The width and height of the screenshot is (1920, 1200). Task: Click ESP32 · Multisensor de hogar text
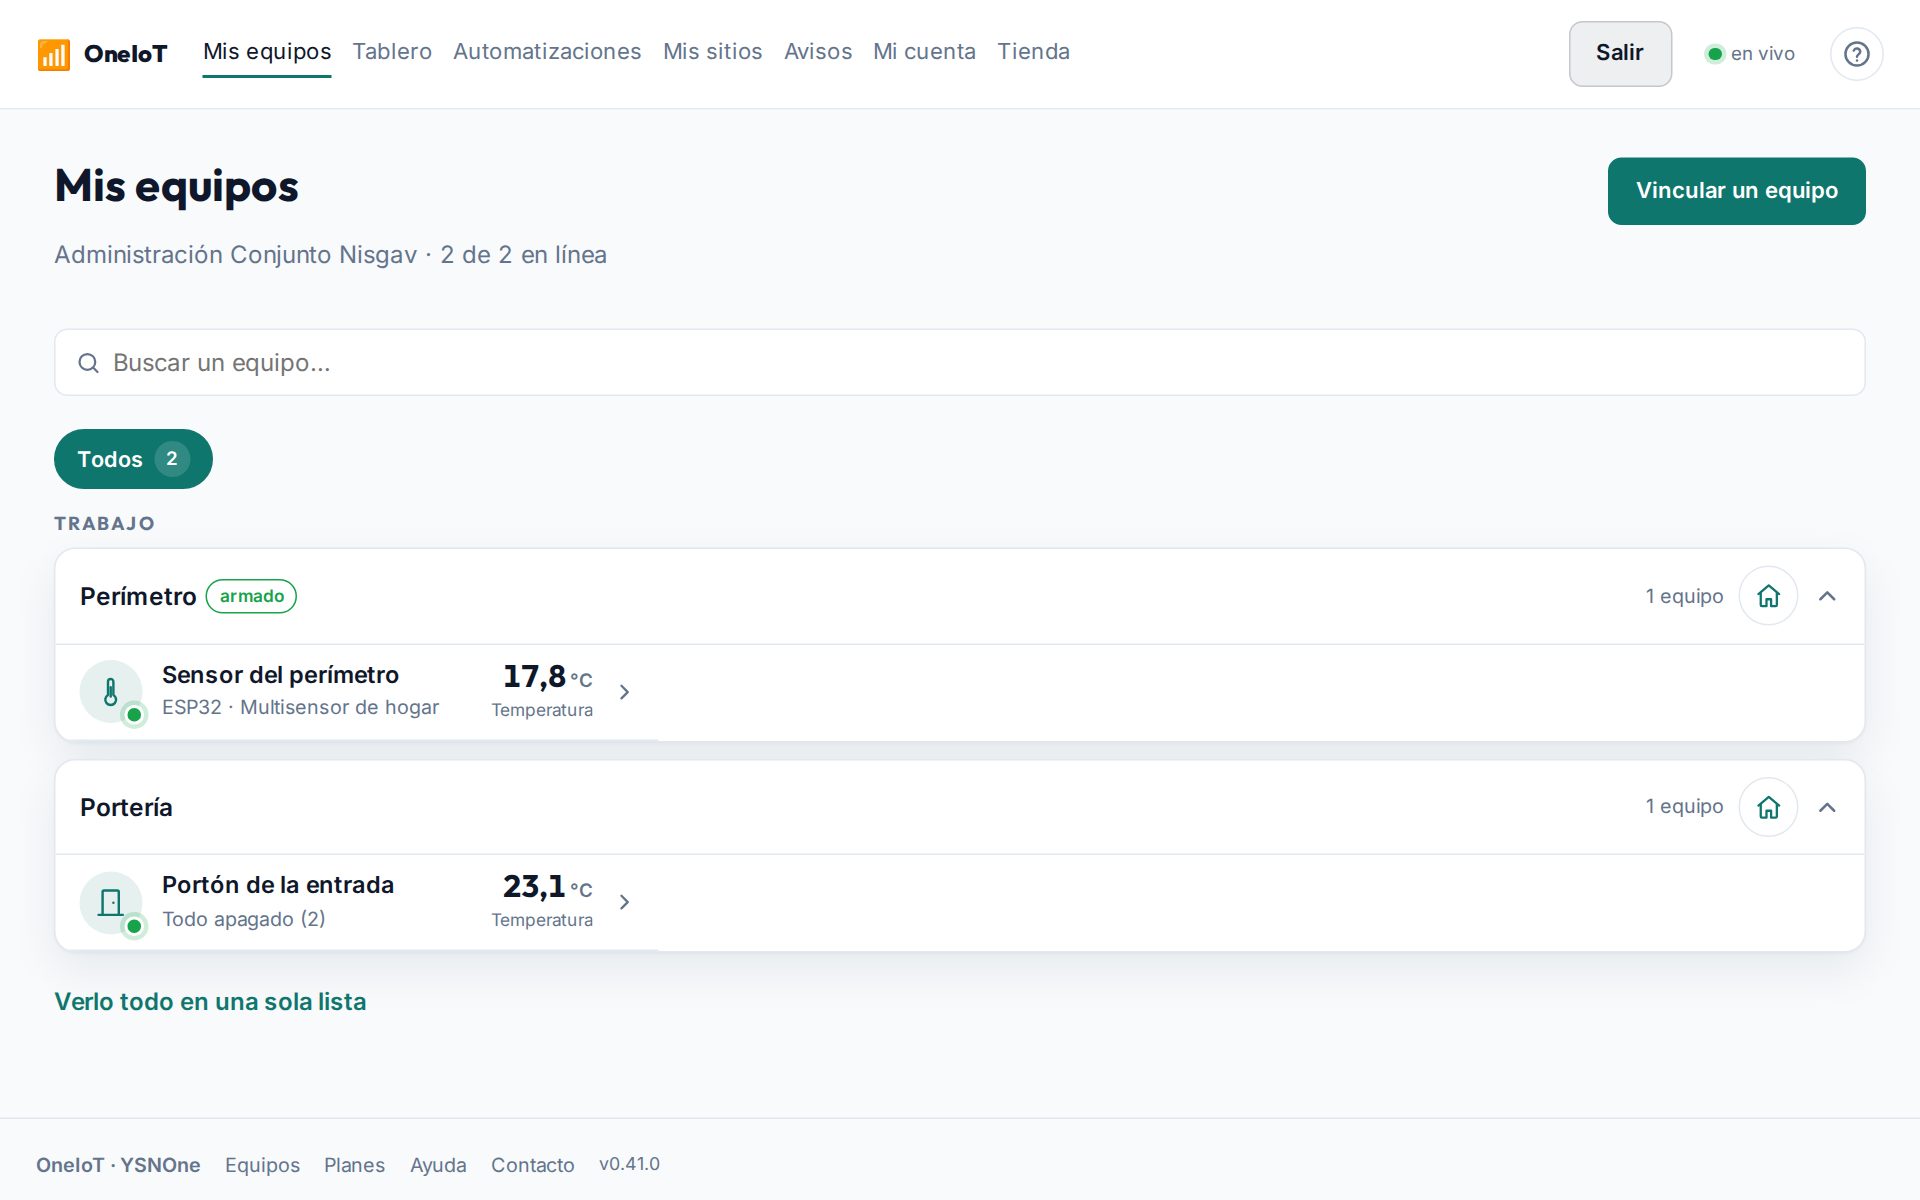click(x=300, y=707)
